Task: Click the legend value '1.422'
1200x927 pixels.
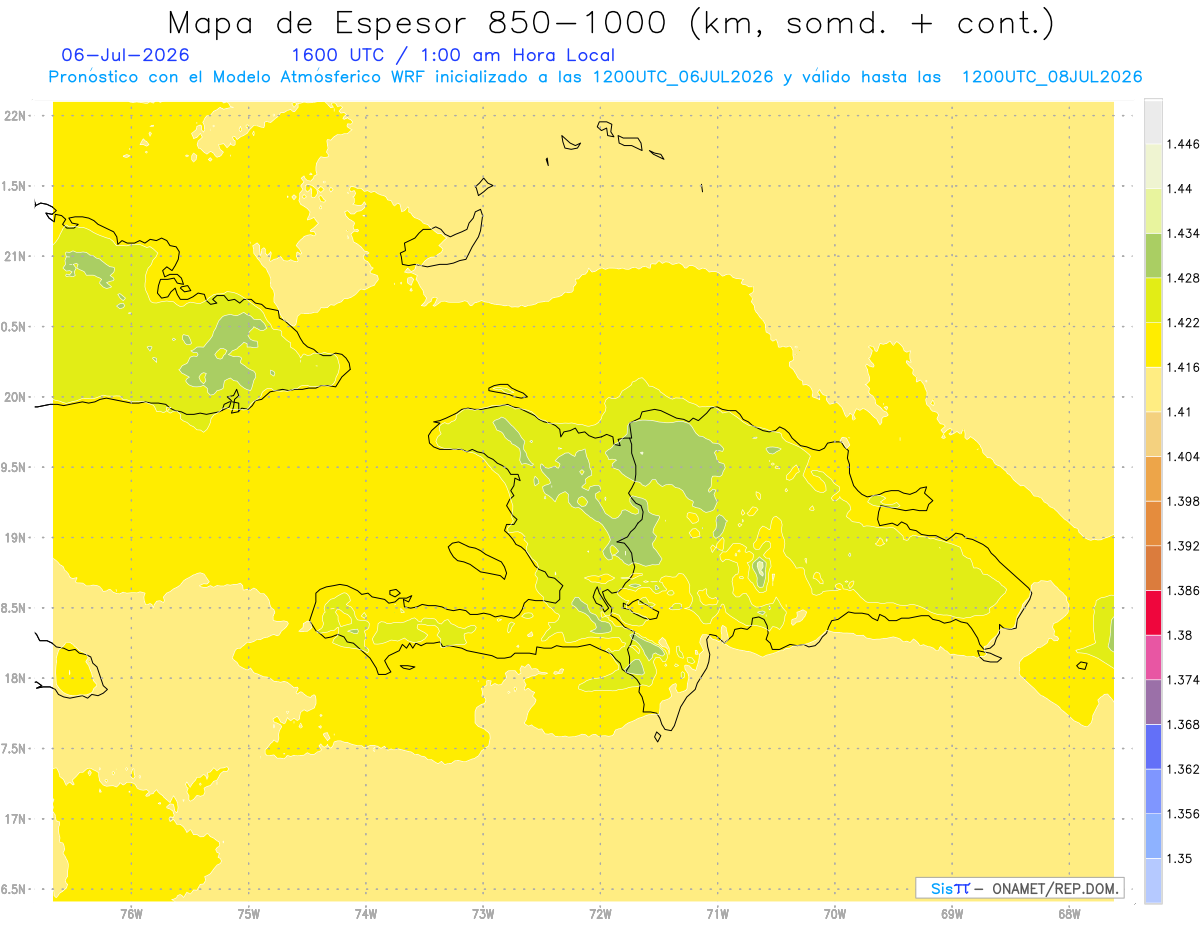Action: coord(1183,322)
